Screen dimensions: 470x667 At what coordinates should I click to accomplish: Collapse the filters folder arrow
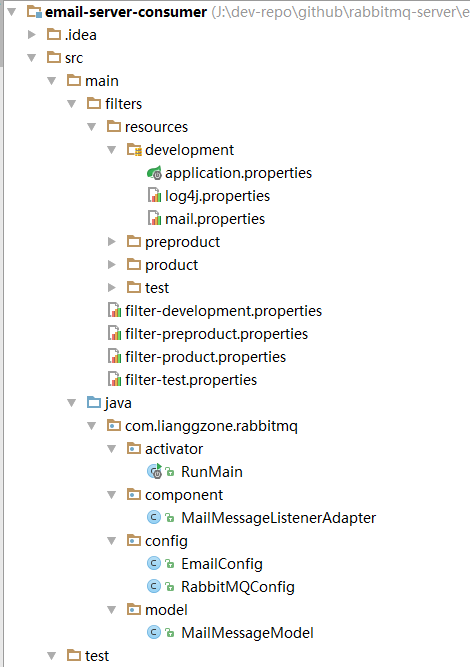(71, 104)
